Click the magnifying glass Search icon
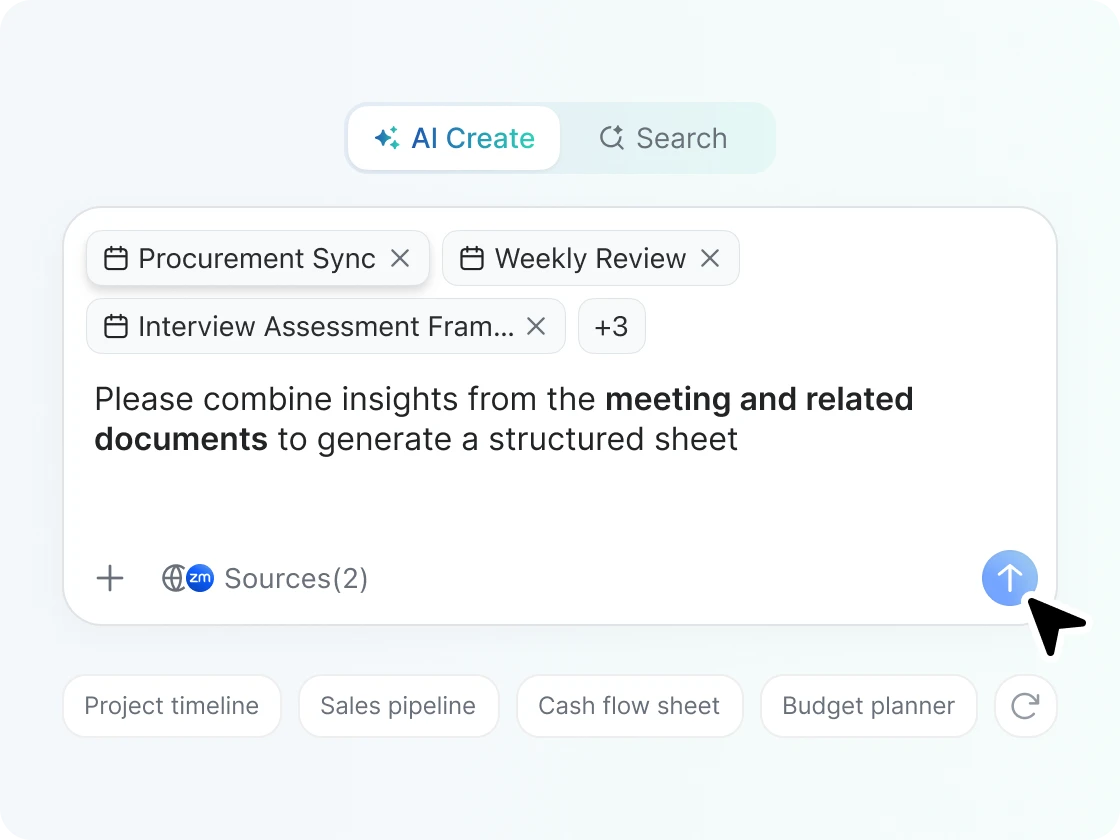The image size is (1120, 840). [610, 138]
